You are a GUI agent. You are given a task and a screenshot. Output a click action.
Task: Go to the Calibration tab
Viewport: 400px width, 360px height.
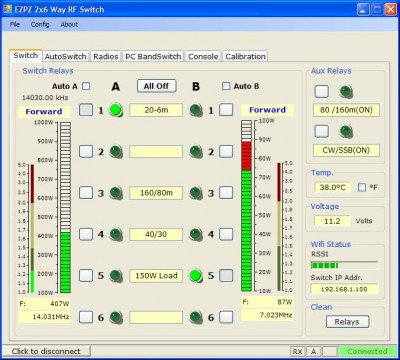coord(245,56)
